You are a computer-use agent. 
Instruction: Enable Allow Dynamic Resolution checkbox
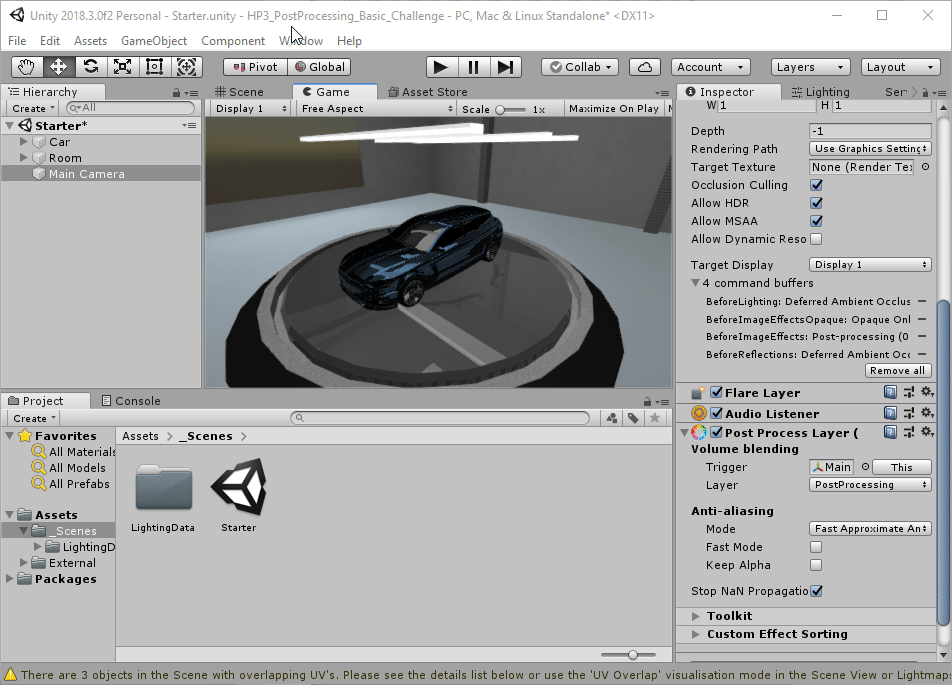(x=816, y=239)
